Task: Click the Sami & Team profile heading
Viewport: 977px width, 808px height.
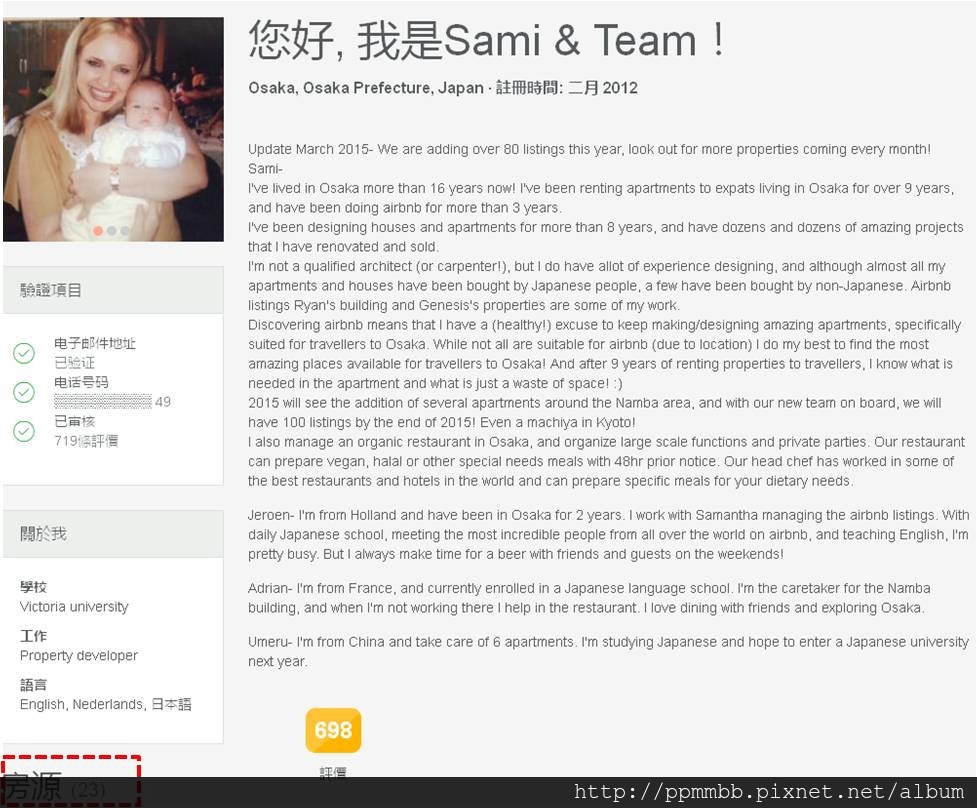Action: (x=486, y=40)
